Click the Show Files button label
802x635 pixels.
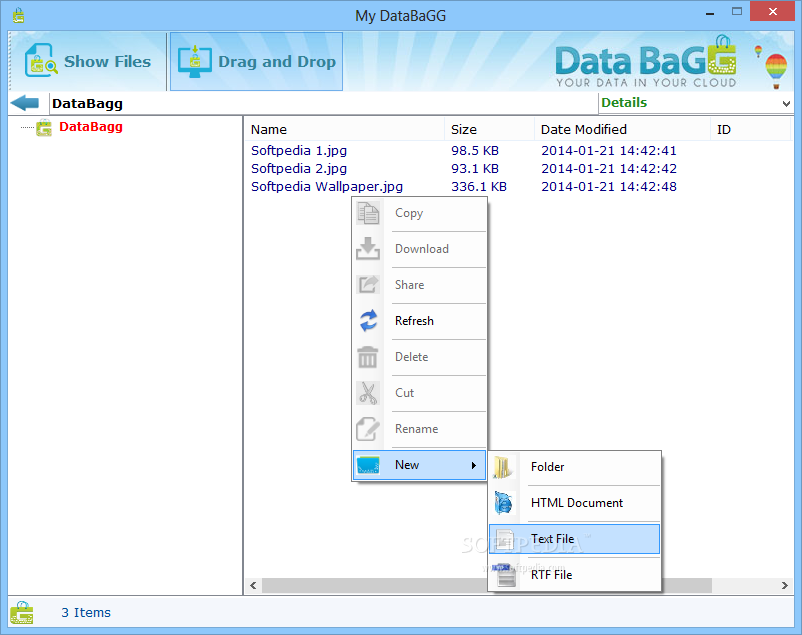[107, 62]
